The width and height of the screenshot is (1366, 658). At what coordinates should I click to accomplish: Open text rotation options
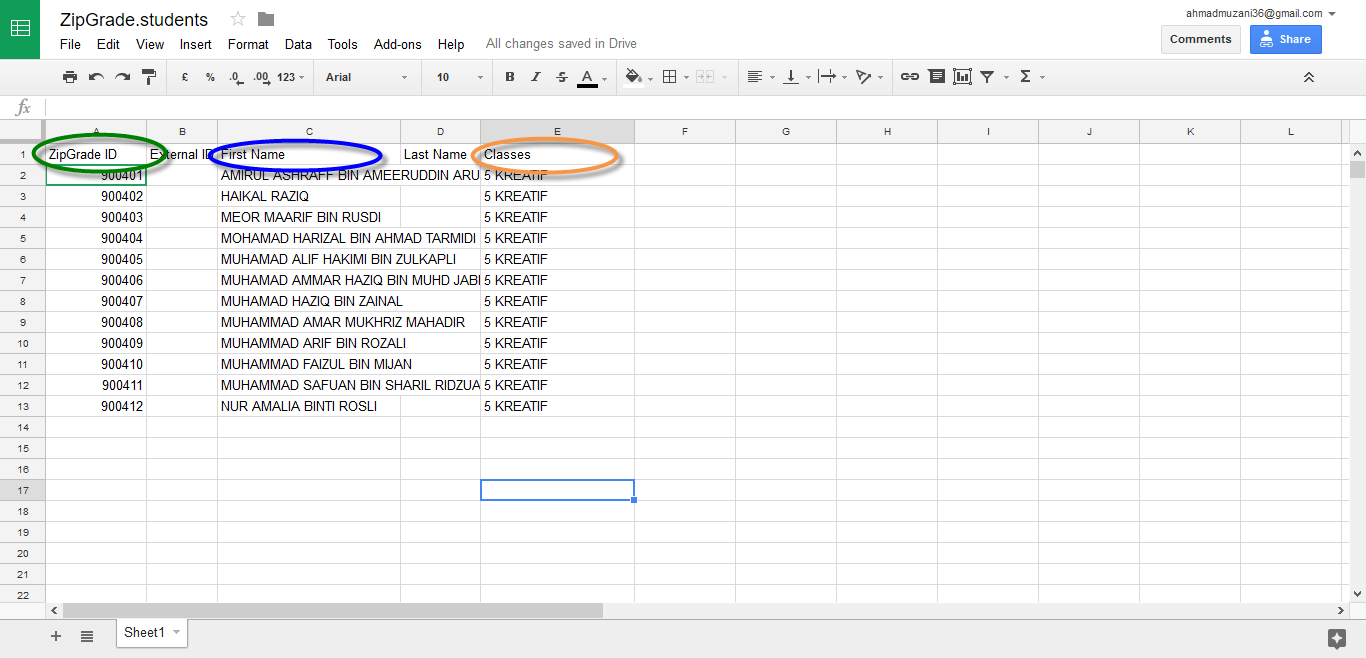pos(869,77)
